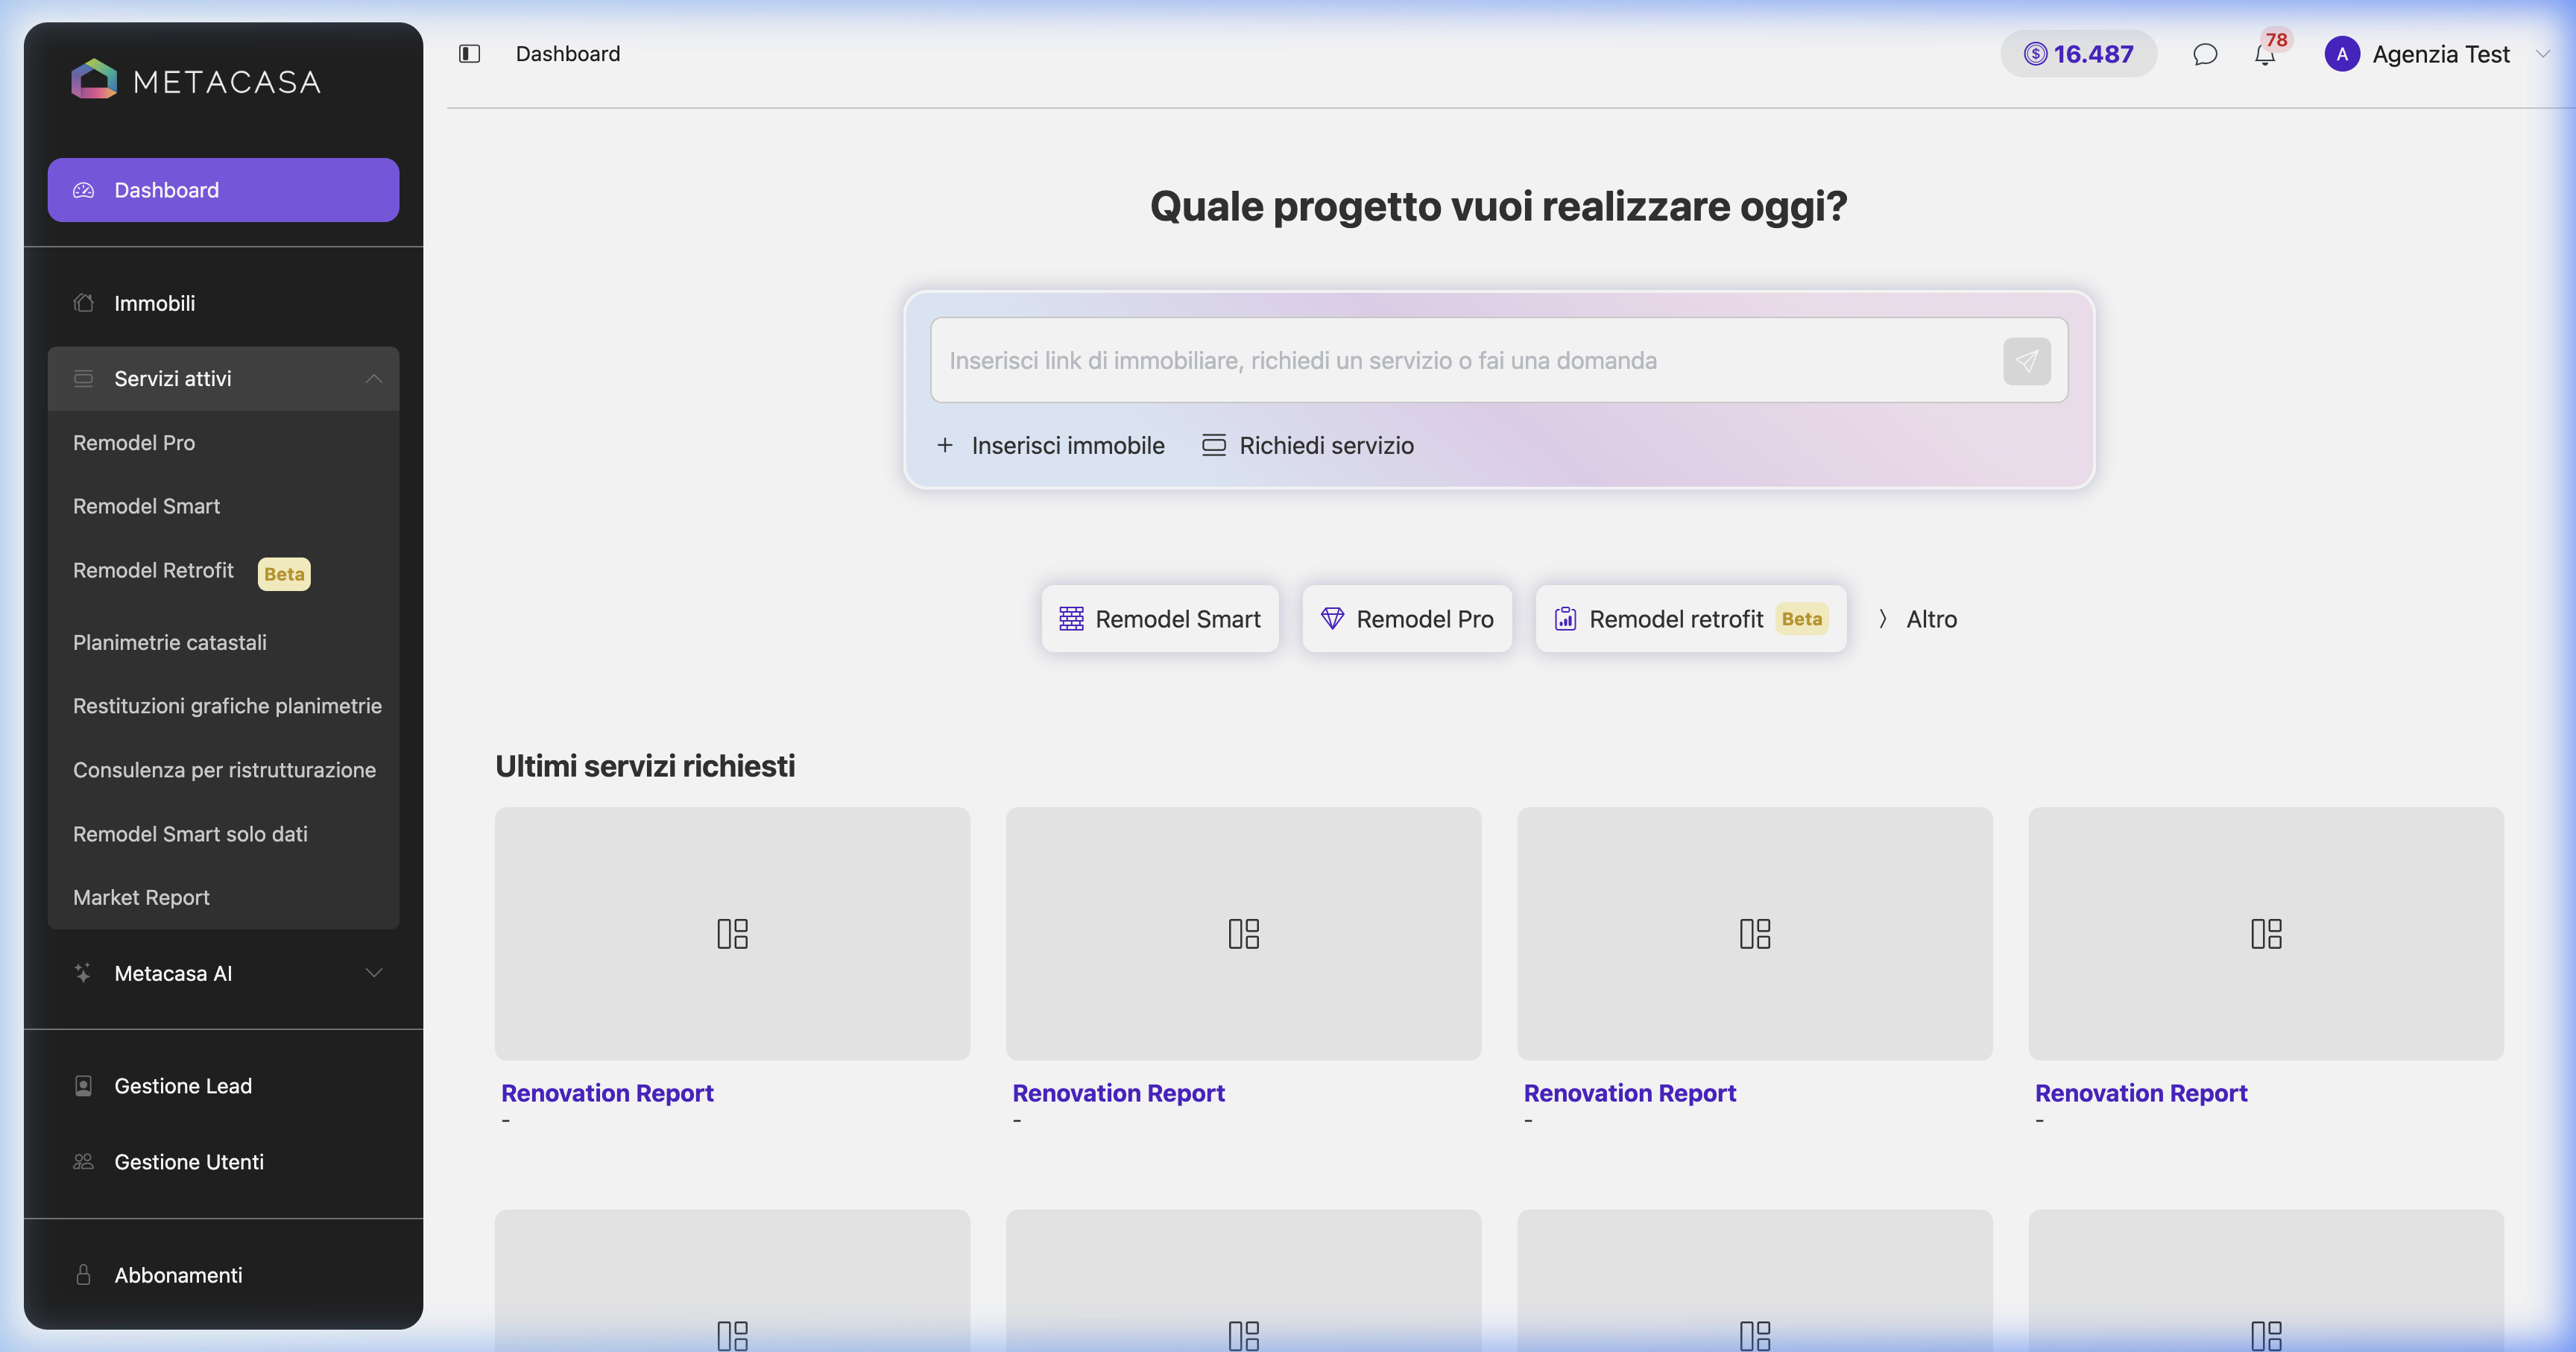Open Planimetrie catastali in the sidebar
Image resolution: width=2576 pixels, height=1352 pixels.
170,642
